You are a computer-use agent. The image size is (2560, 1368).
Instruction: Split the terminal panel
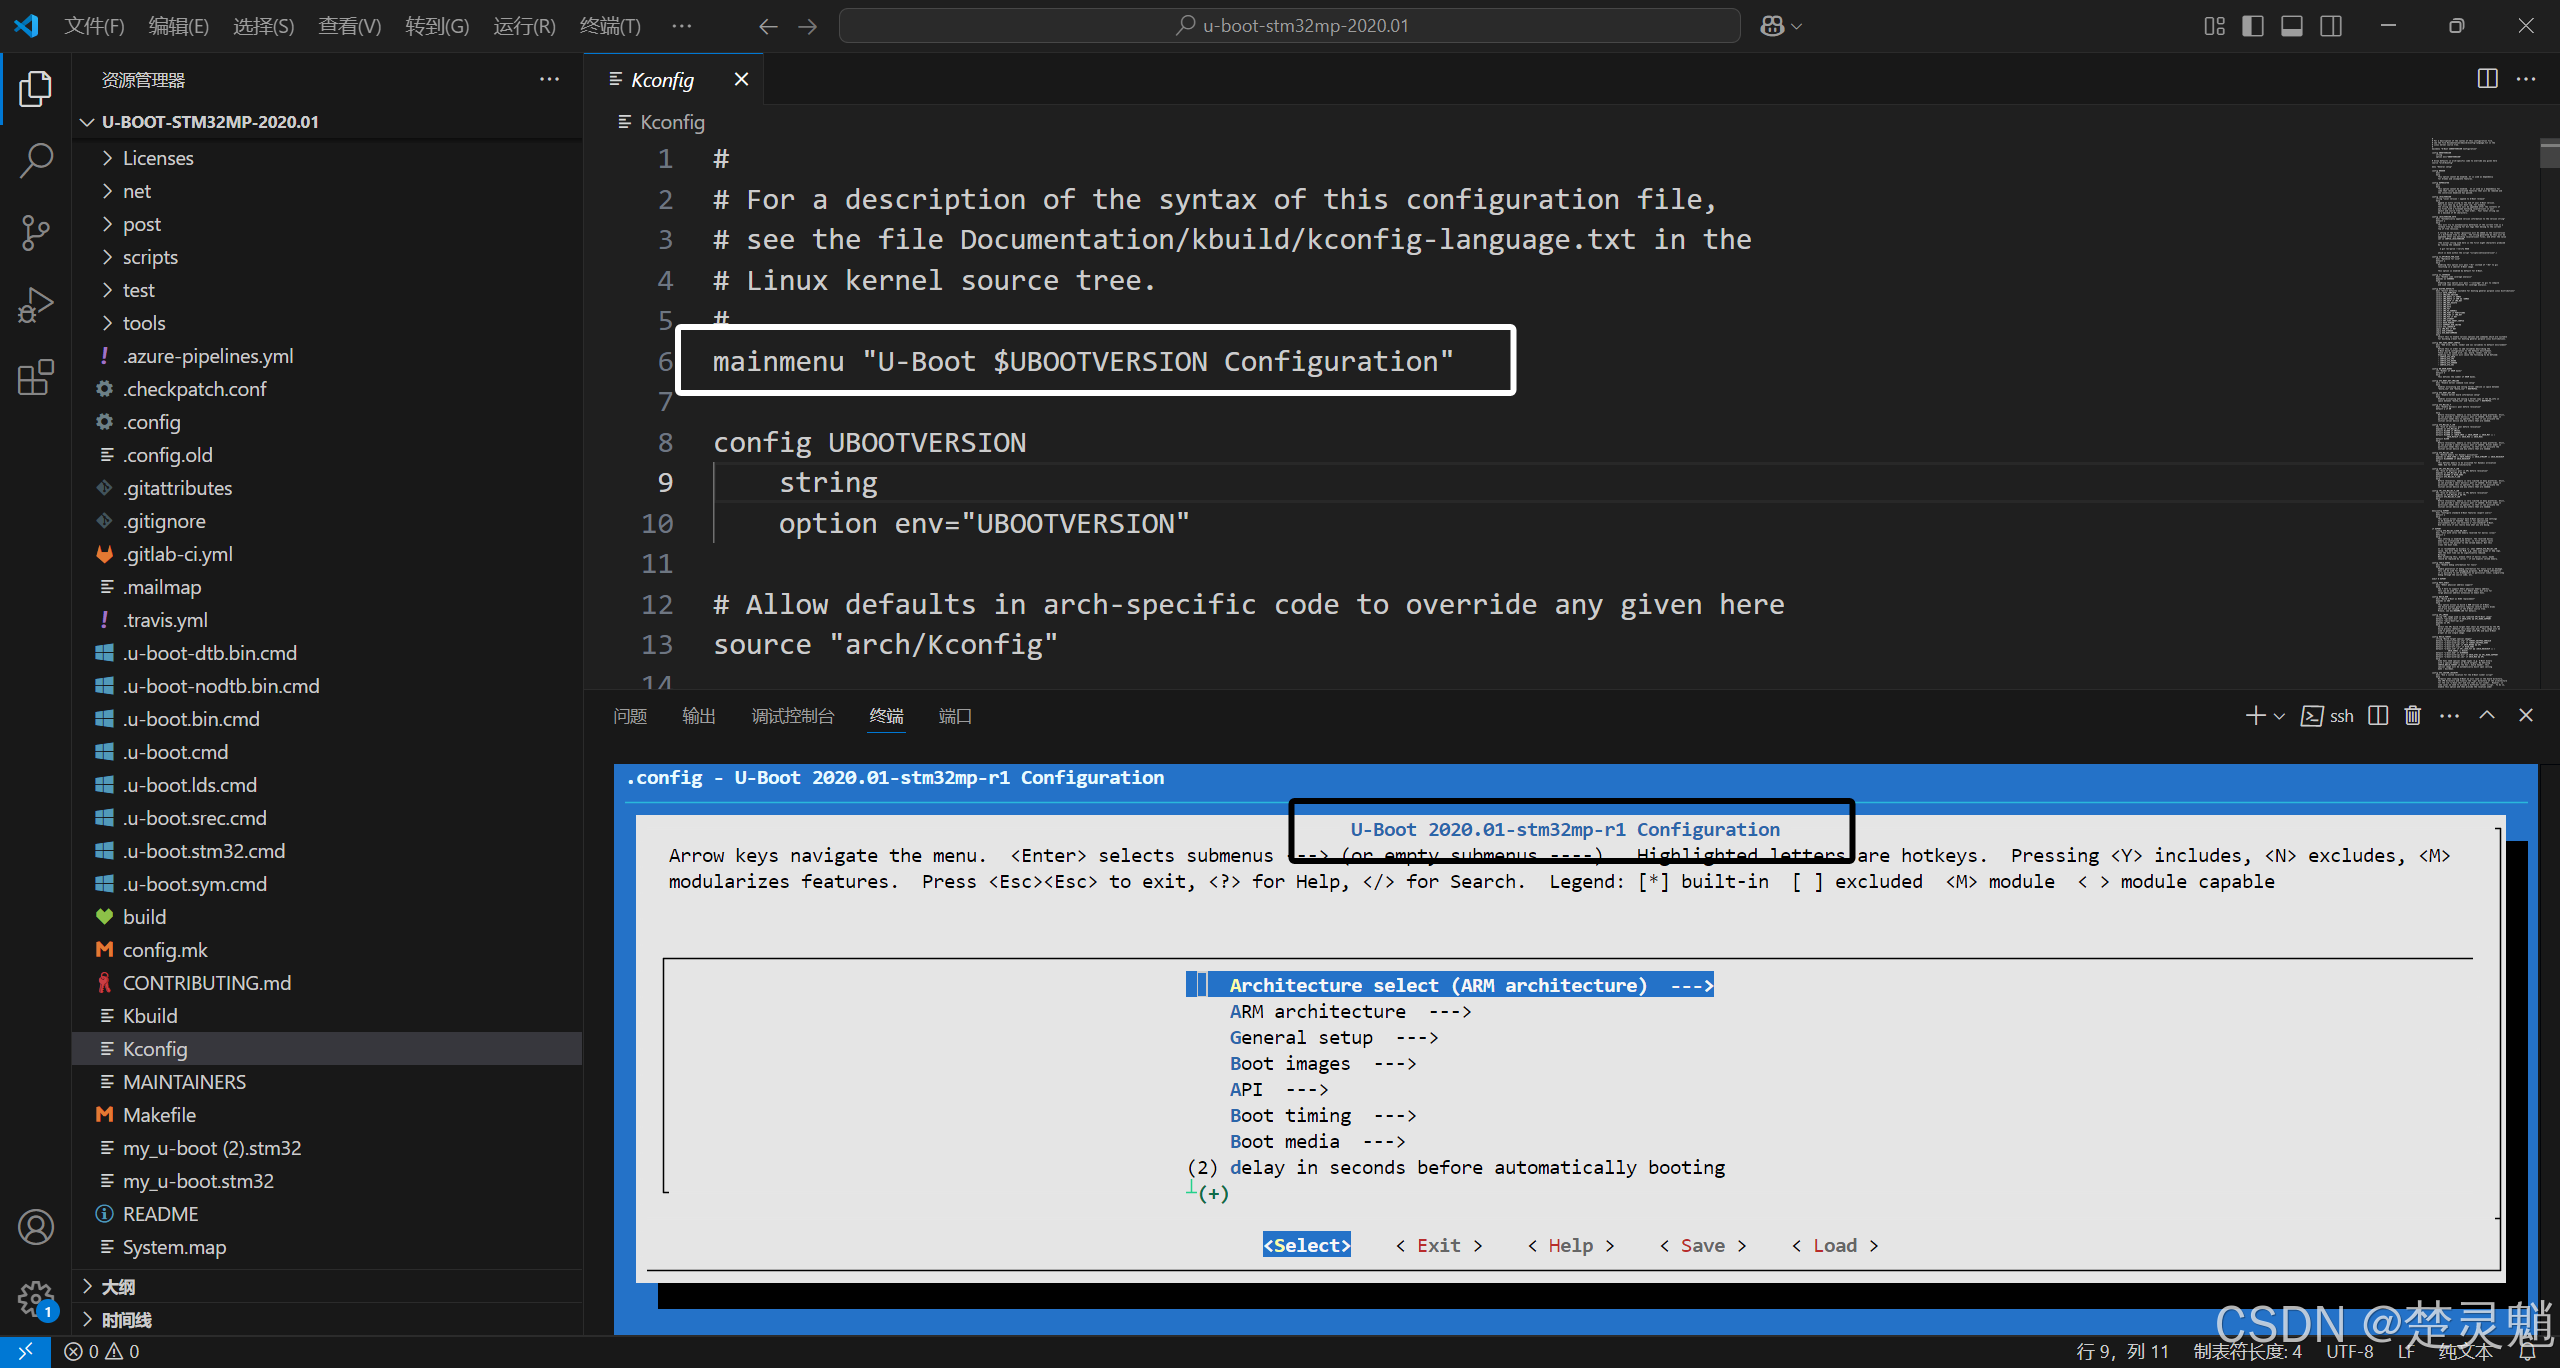coord(2379,716)
